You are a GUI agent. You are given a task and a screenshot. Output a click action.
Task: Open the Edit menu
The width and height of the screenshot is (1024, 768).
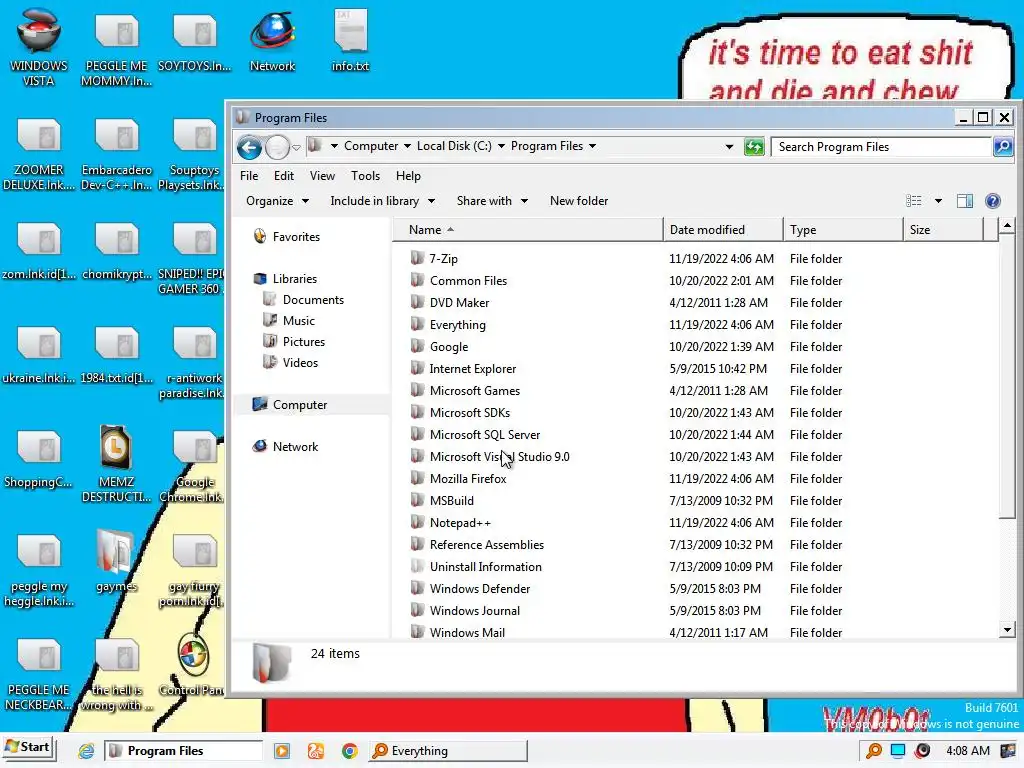tap(283, 176)
